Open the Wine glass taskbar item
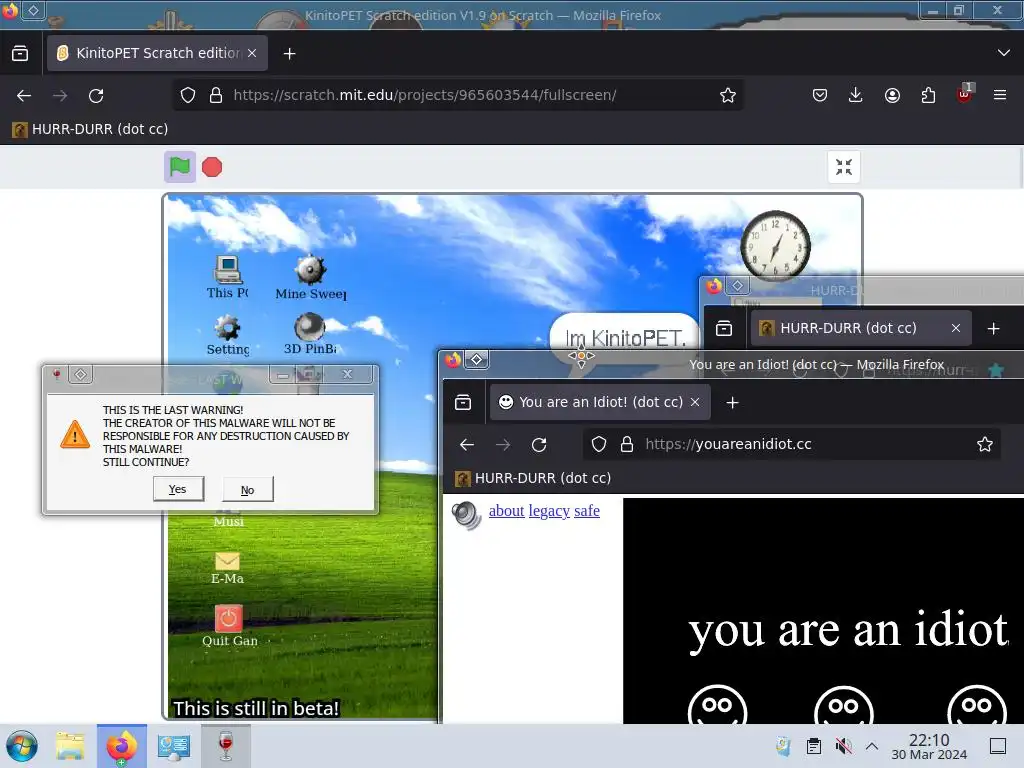This screenshot has width=1024, height=768. (225, 746)
